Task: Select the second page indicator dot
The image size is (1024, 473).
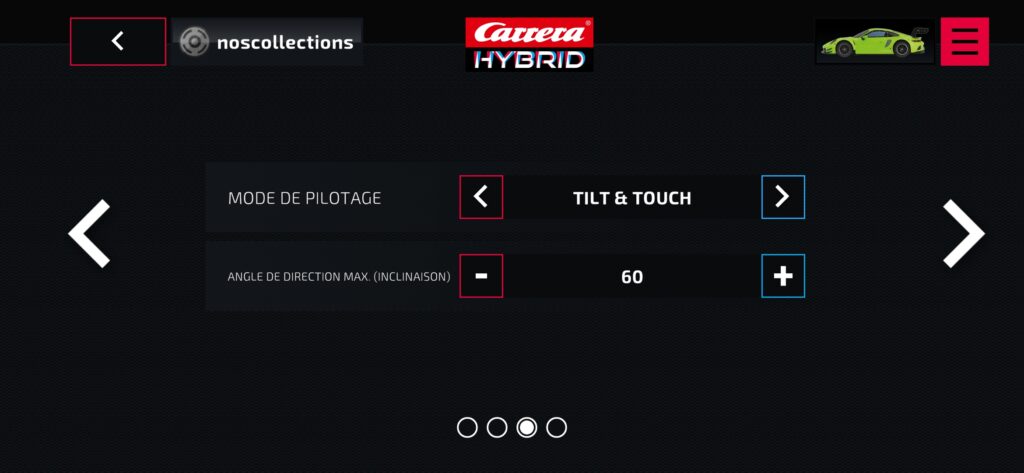Action: (497, 428)
